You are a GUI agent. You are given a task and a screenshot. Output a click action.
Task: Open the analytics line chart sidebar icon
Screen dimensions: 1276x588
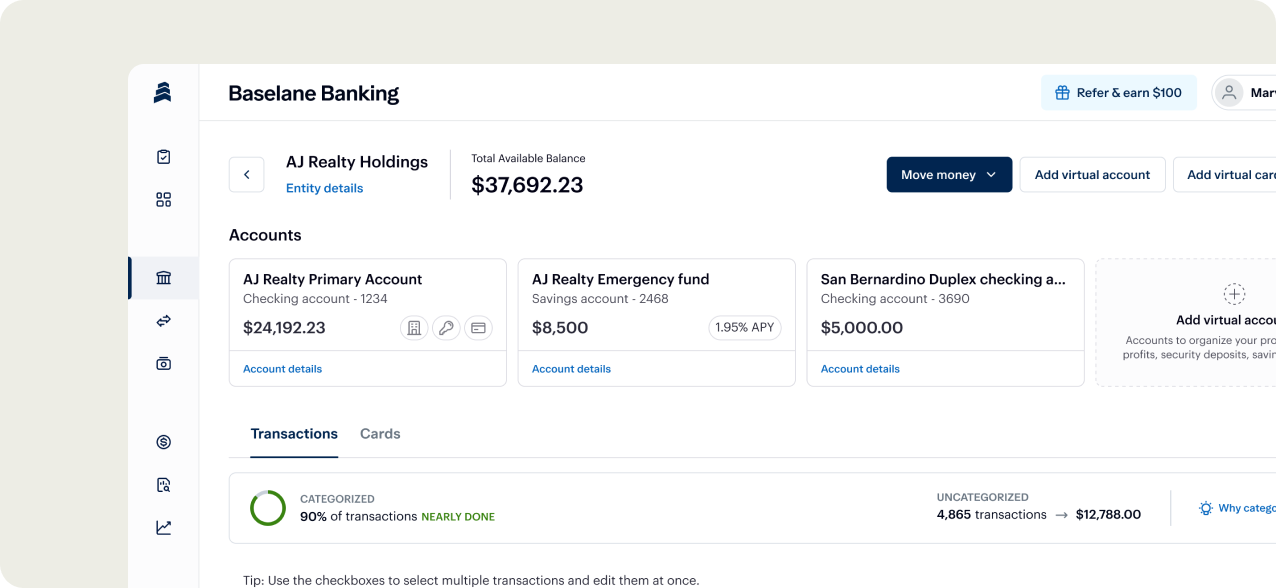(164, 528)
